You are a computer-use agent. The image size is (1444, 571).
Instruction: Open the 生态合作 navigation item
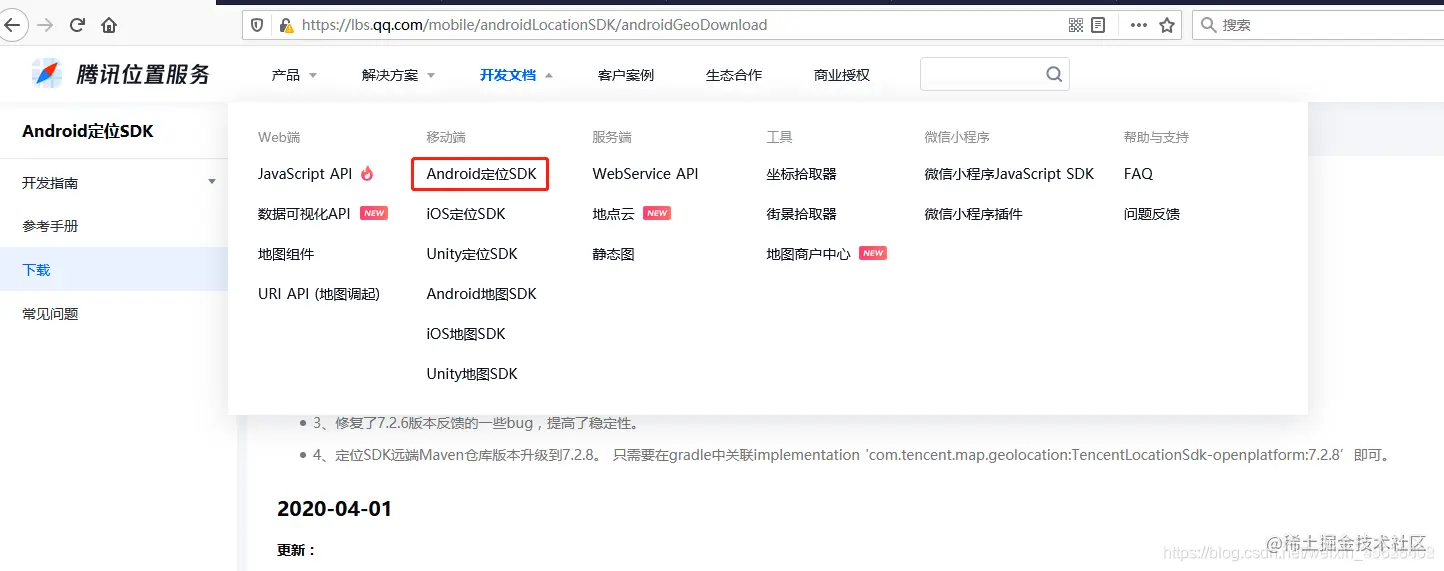click(734, 75)
